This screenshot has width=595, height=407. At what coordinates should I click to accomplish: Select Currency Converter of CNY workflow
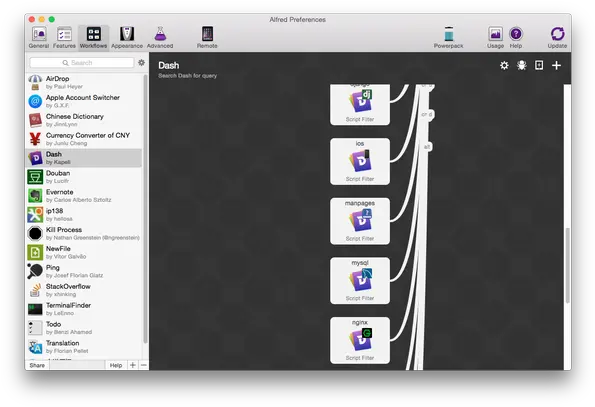(x=83, y=139)
